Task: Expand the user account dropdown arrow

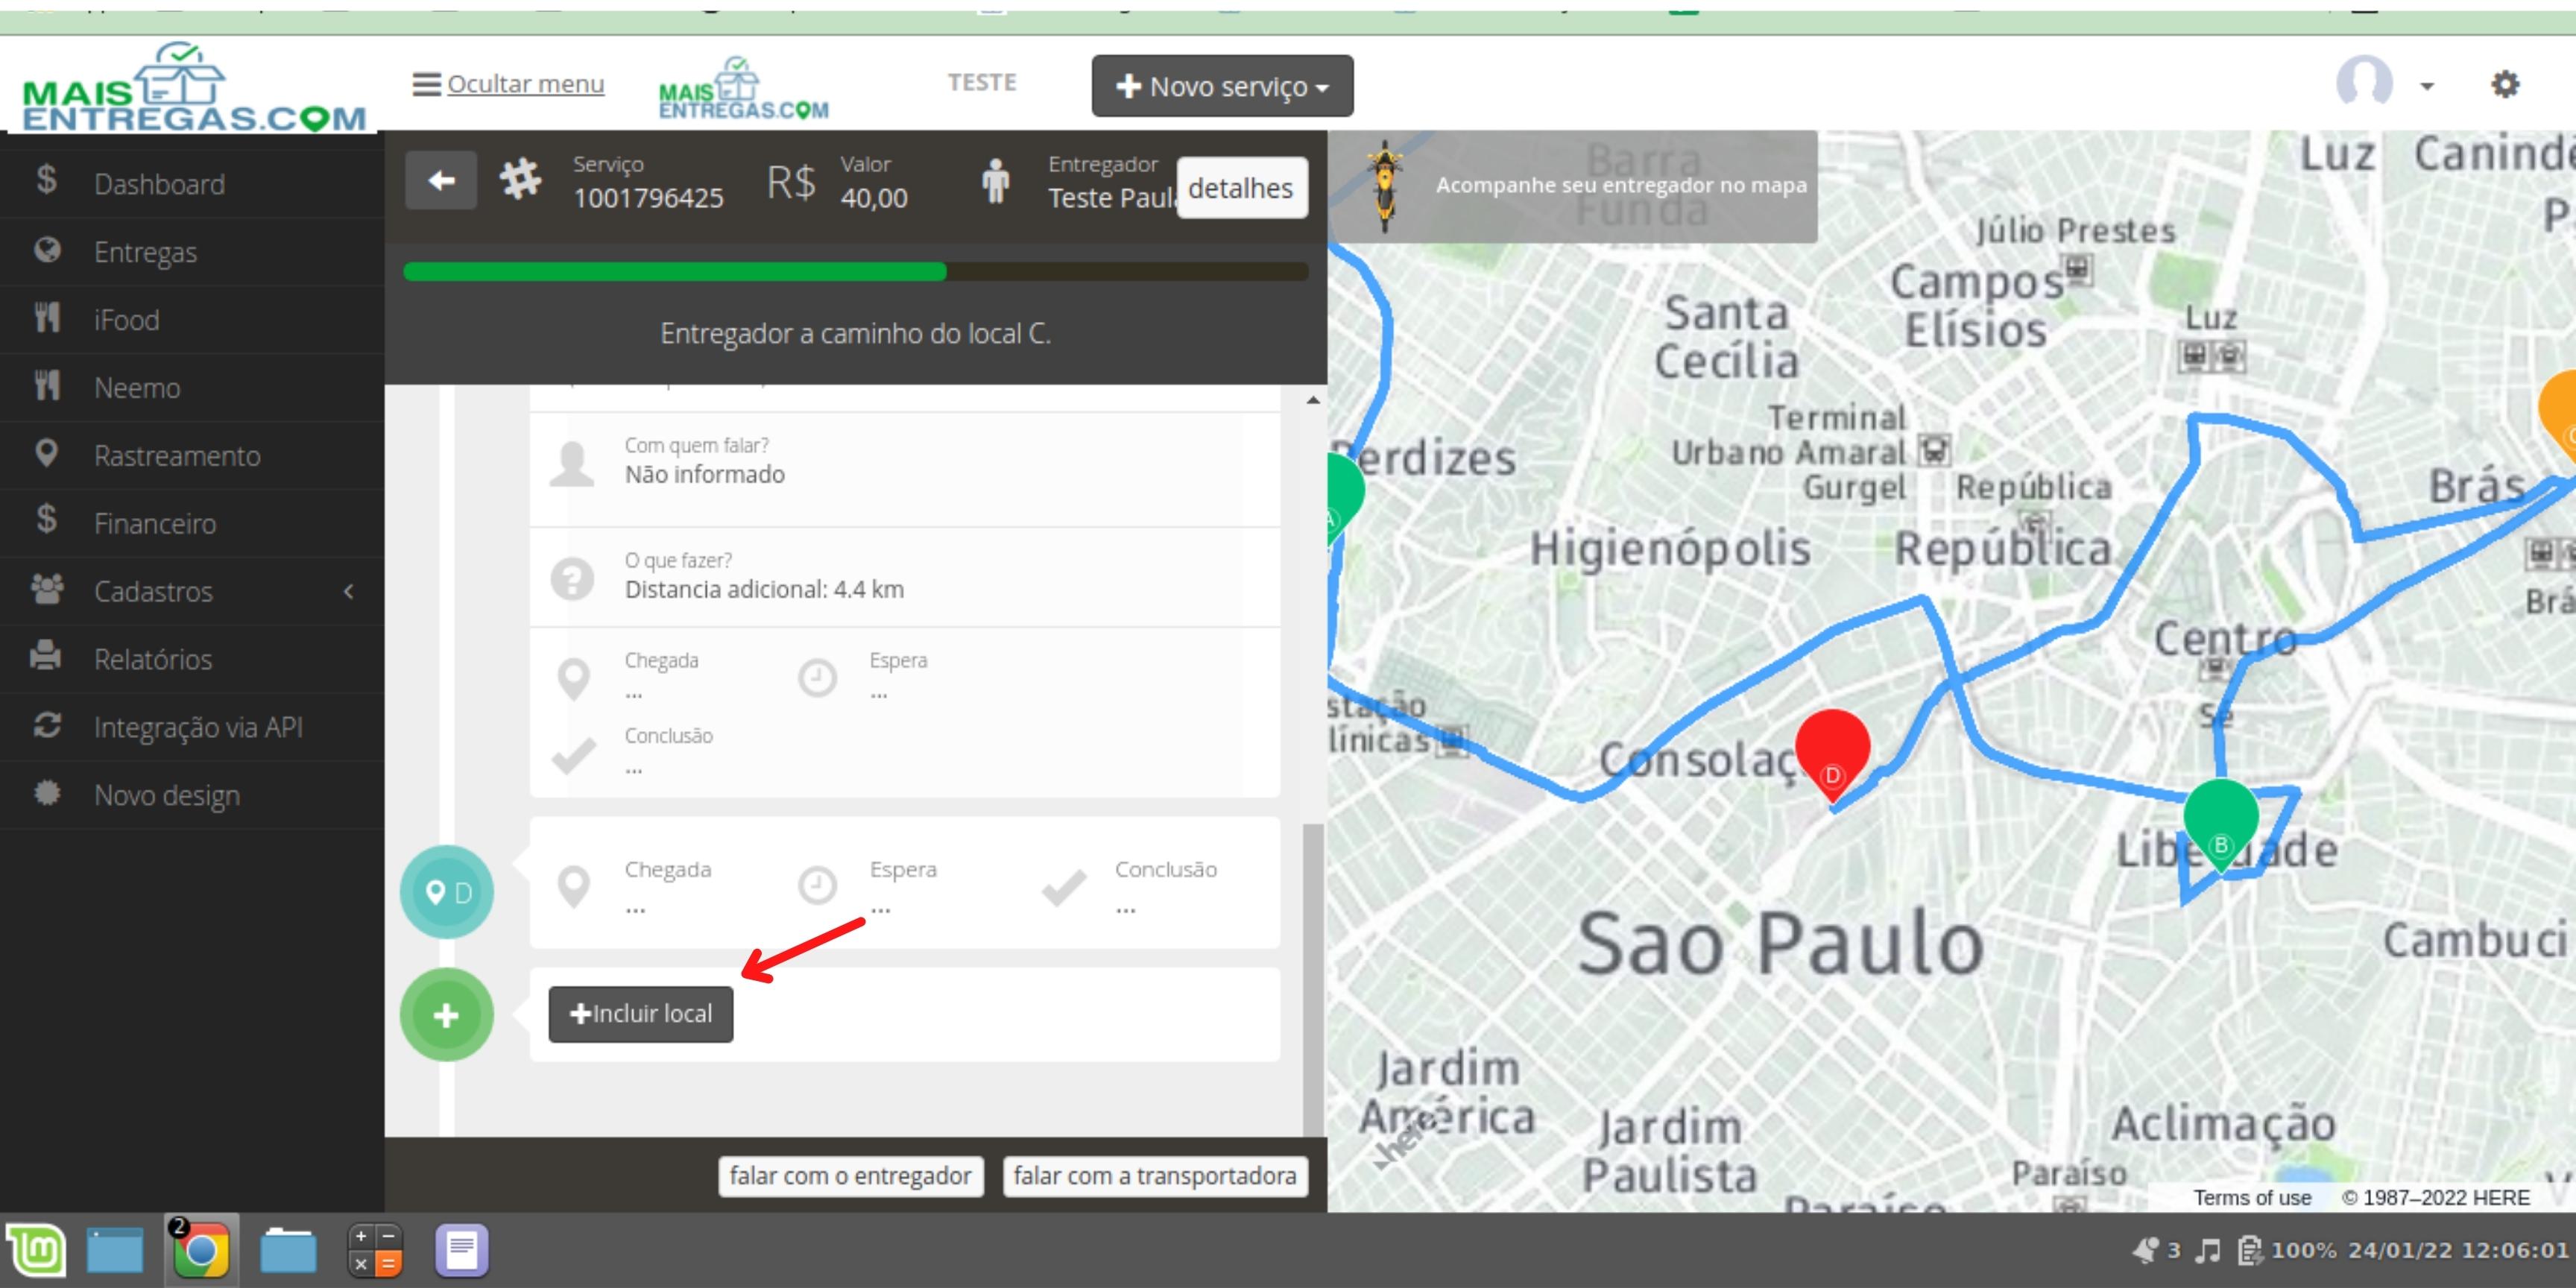Action: point(2426,87)
